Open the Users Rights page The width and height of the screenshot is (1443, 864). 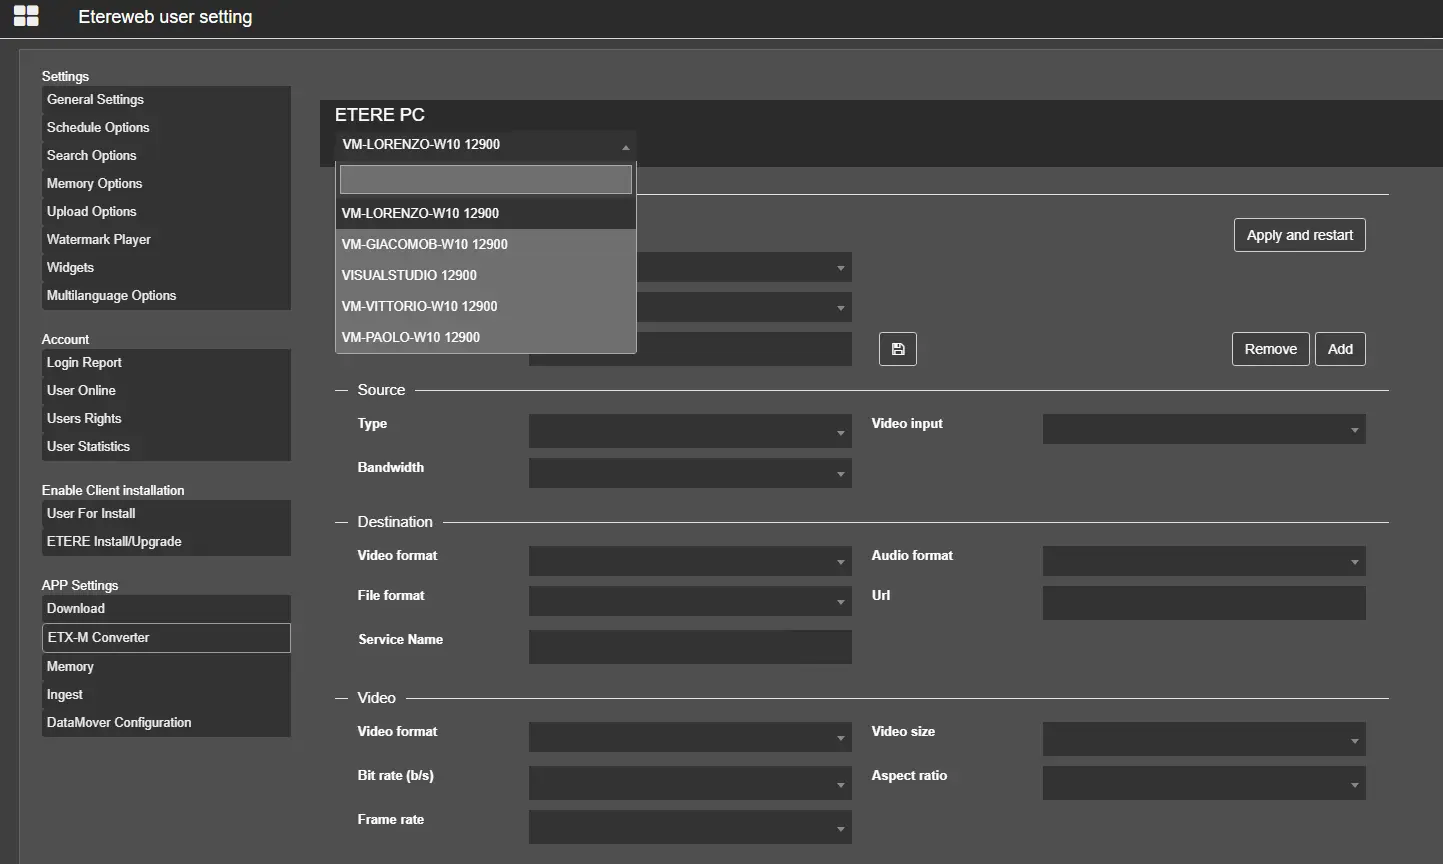tap(84, 419)
